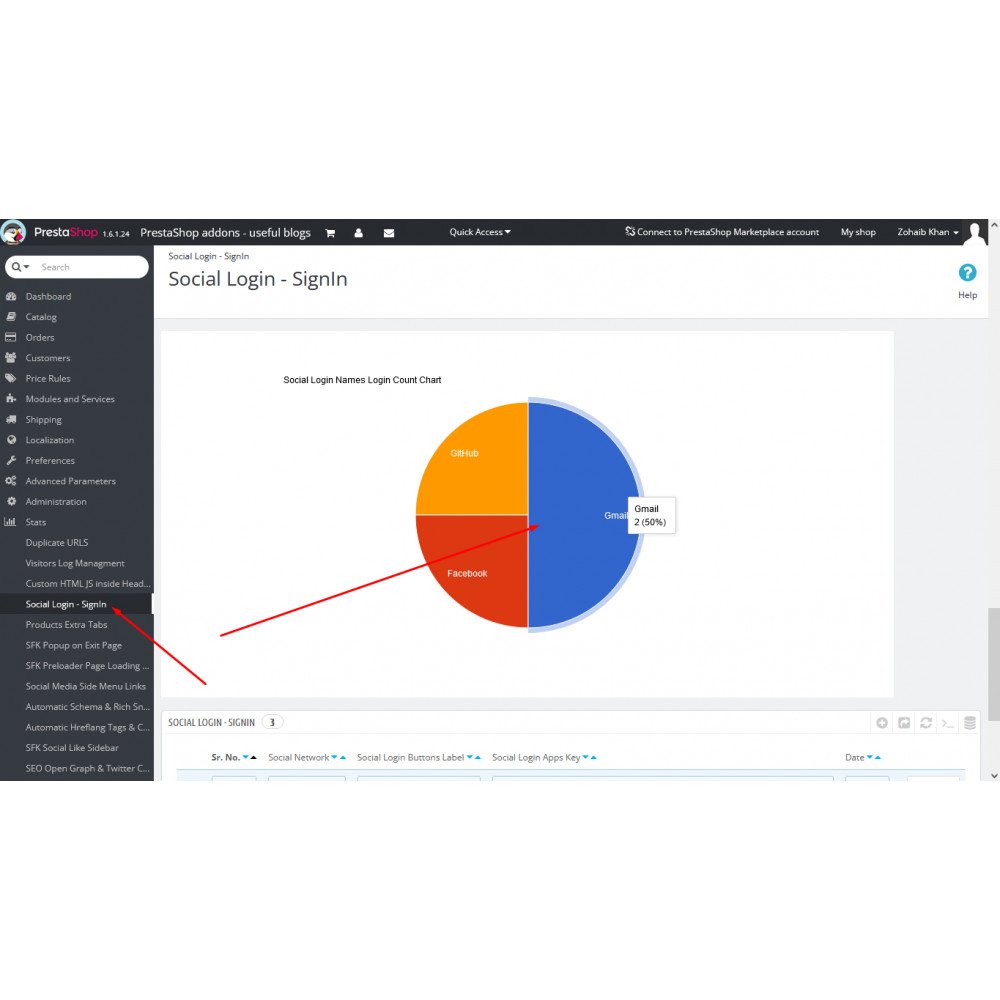
Task: Click the refresh list icon
Action: tap(926, 723)
